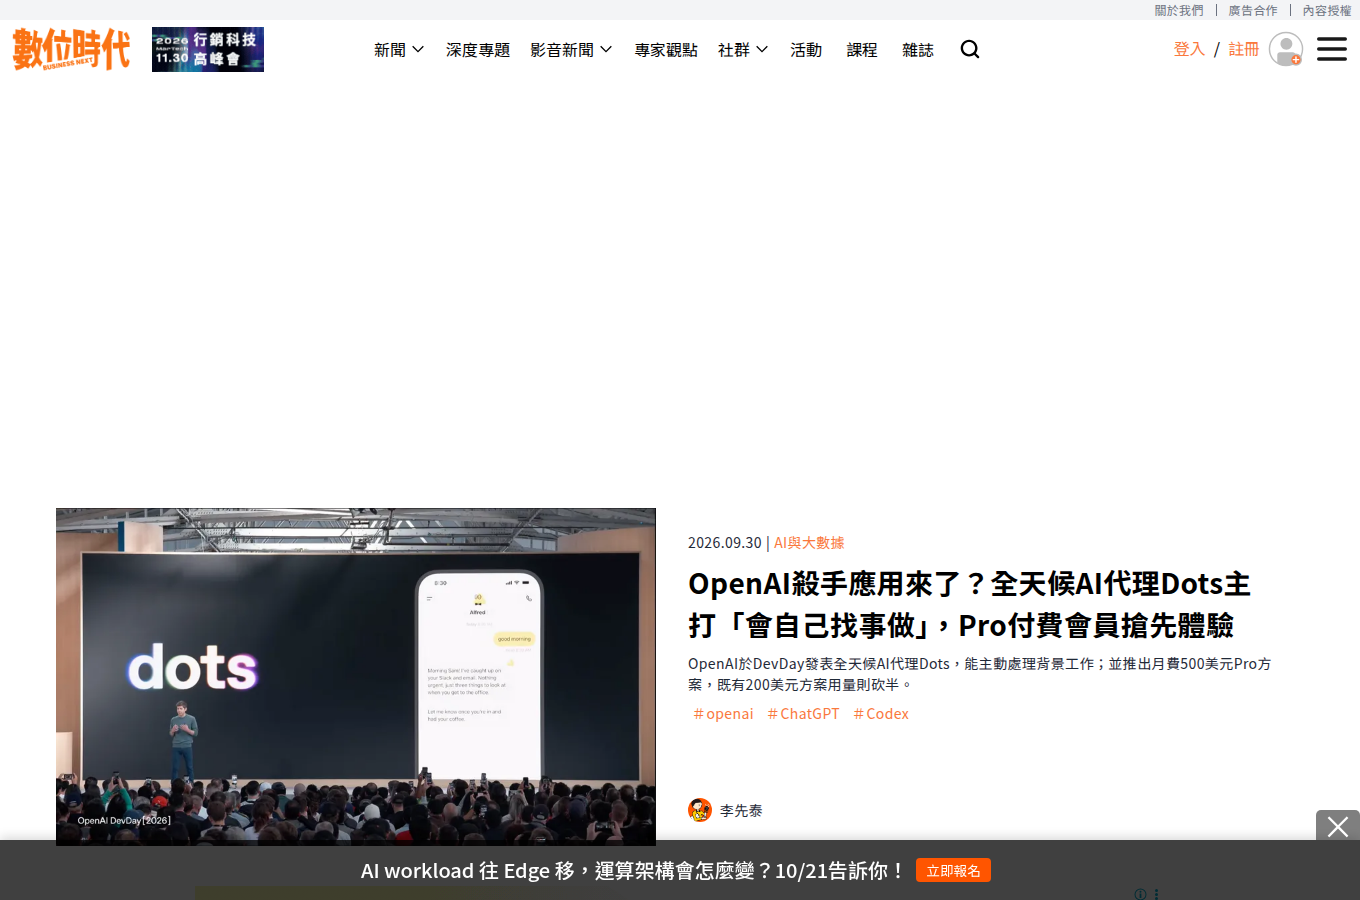Open the 廣告合作 top link
Image resolution: width=1360 pixels, height=900 pixels.
(x=1253, y=10)
